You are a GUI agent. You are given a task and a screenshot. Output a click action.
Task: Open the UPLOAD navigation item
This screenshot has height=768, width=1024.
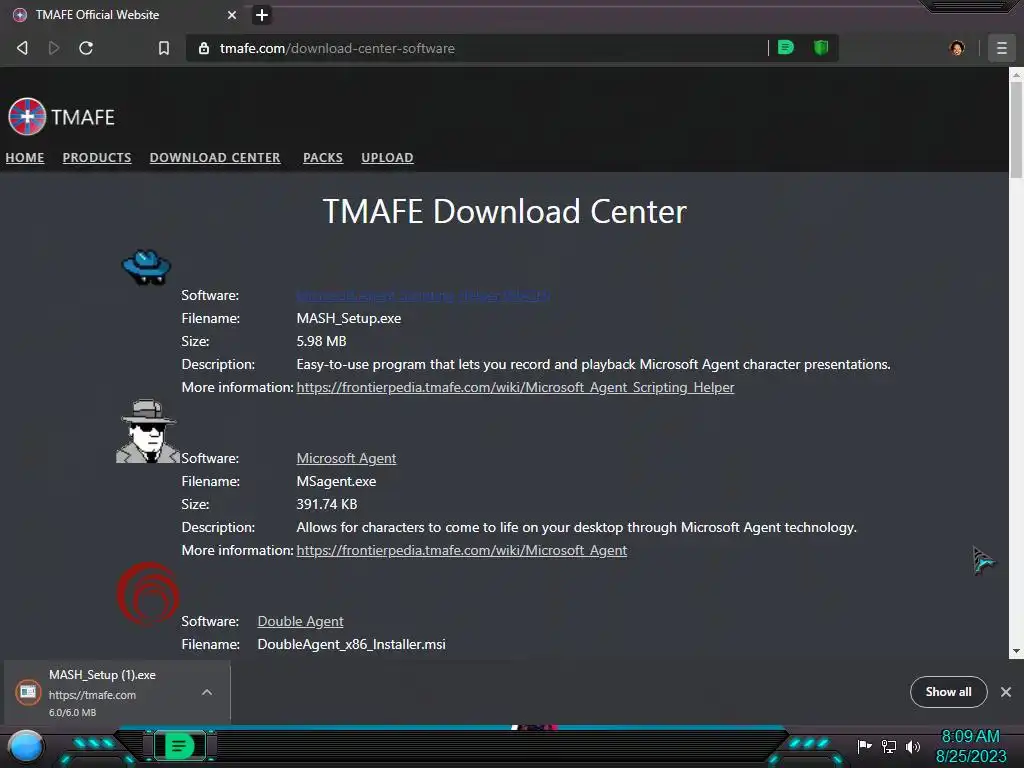coord(387,157)
